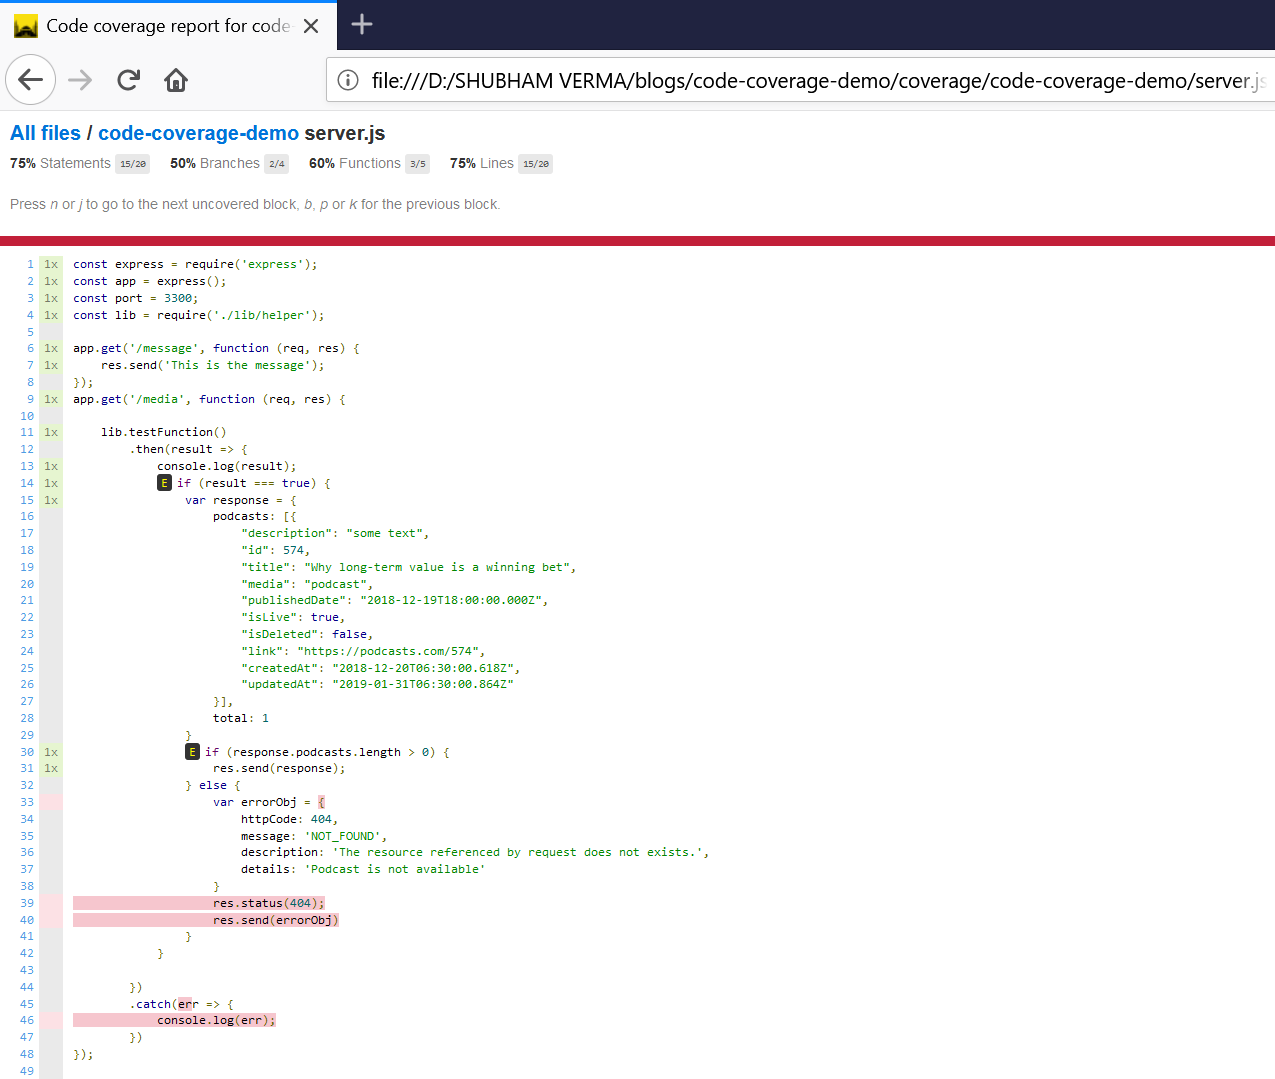Click the keyboard shortcut hint text
This screenshot has width=1275, height=1079.
coord(255,204)
